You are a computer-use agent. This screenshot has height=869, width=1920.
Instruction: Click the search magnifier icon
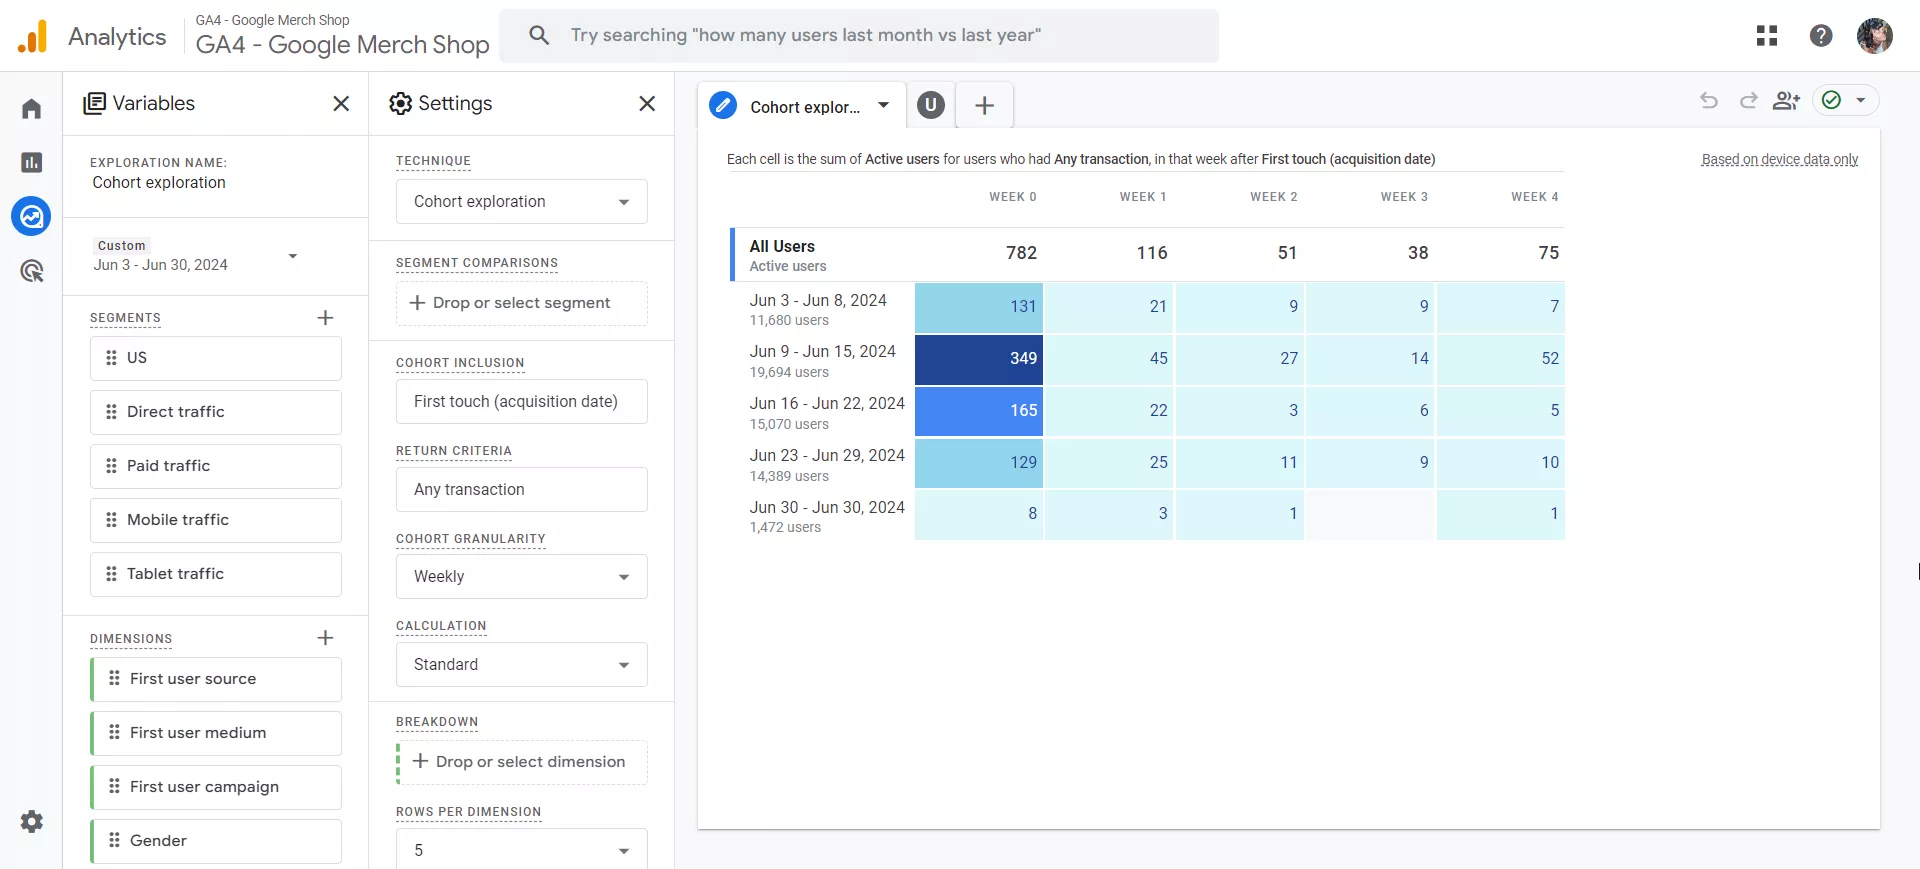(539, 36)
